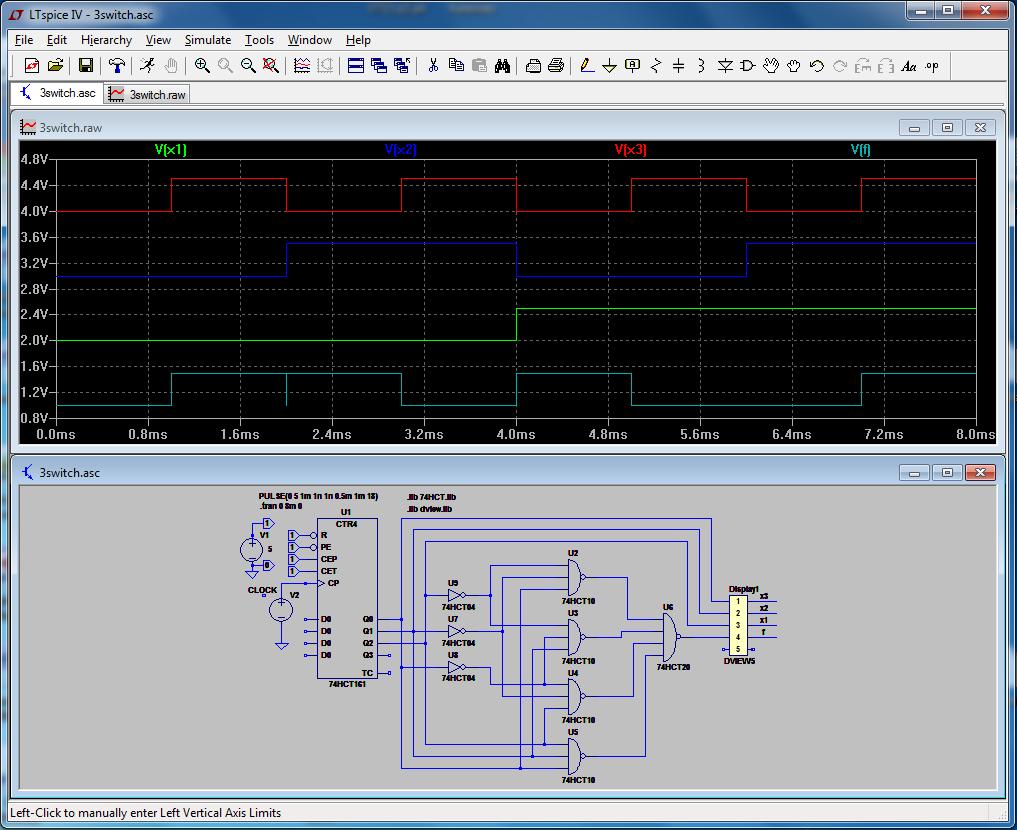
Task: Run the simulation with the running-man icon
Action: click(147, 65)
